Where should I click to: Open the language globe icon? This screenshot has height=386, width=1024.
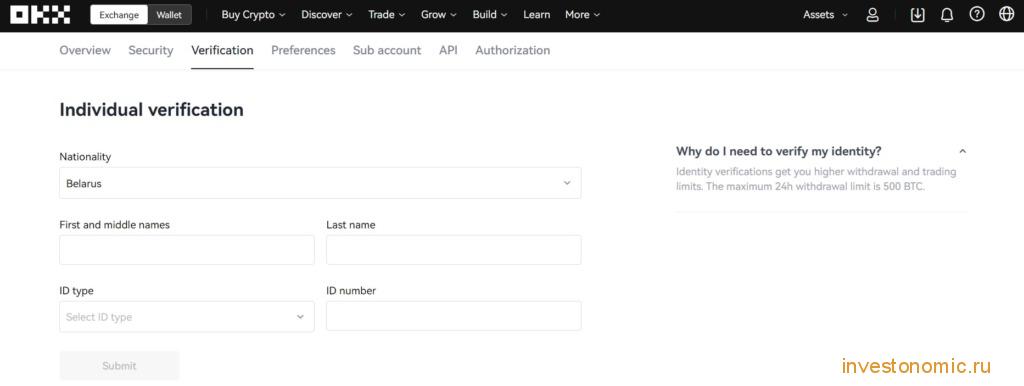1006,14
